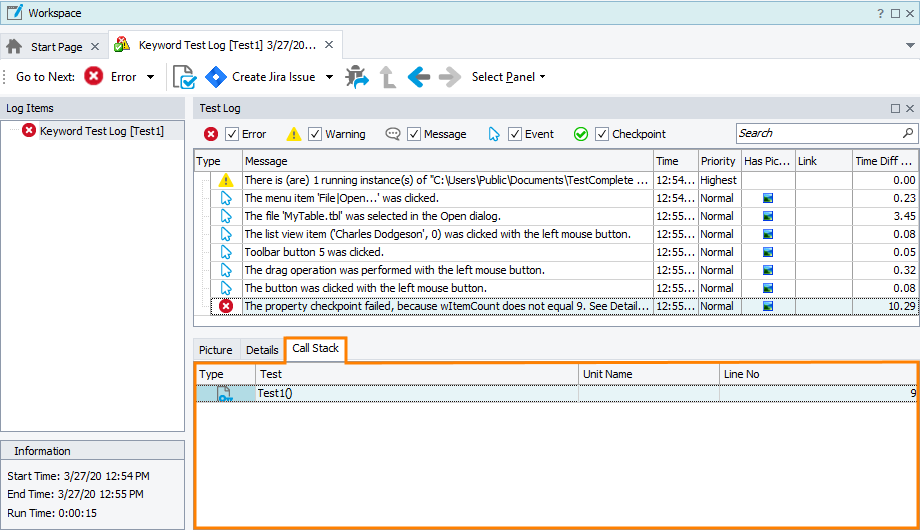Click the red Error icon in Go to Next

click(x=93, y=77)
